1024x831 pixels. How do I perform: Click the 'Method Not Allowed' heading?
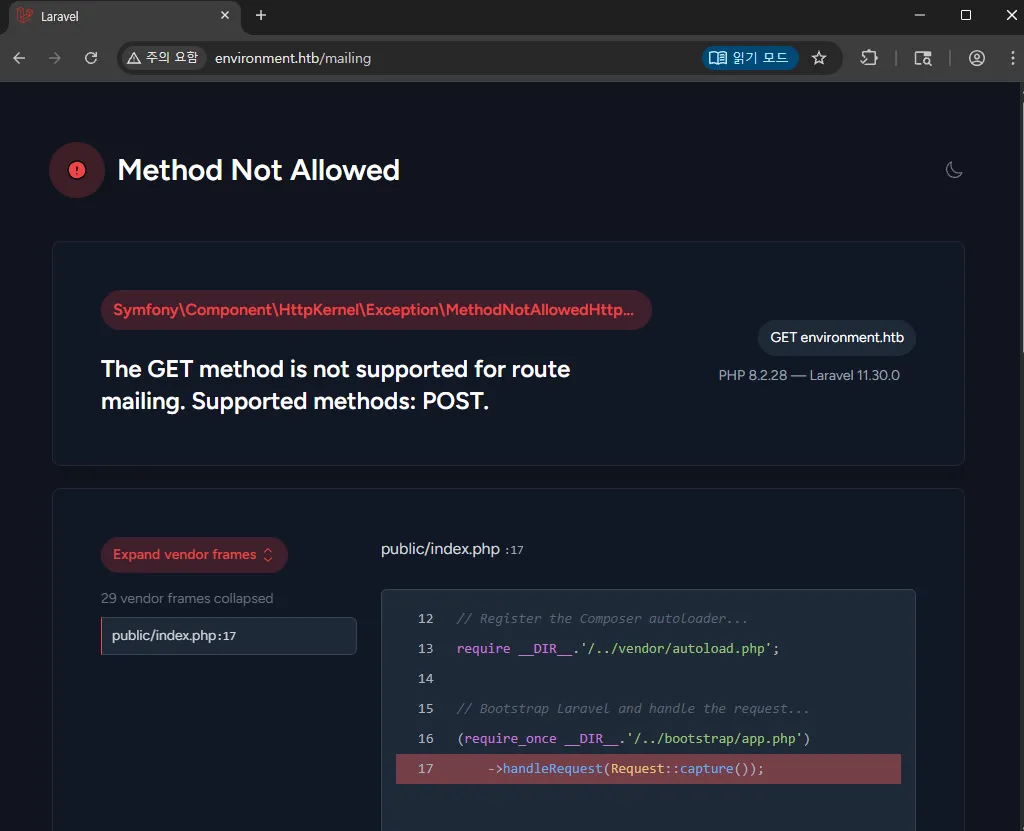coord(259,171)
